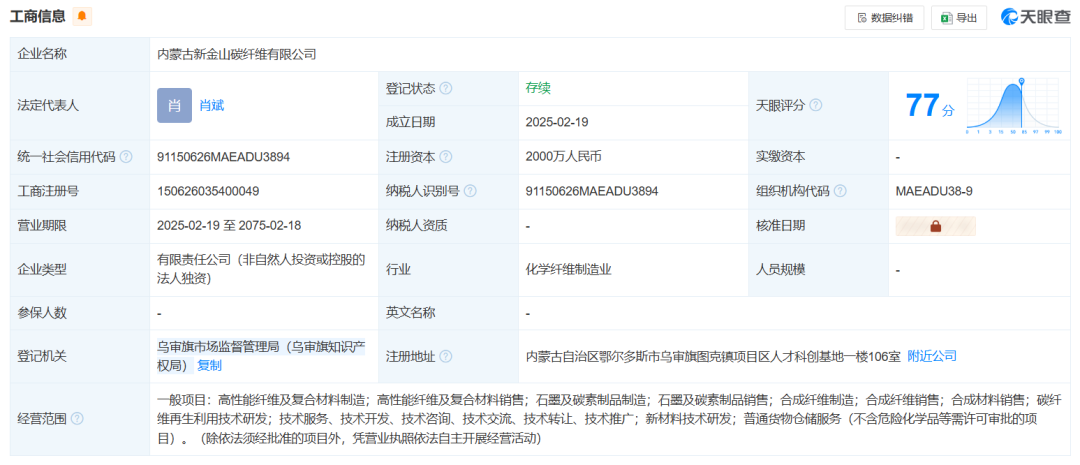Click help icon next to 注册地址

(x=446, y=356)
